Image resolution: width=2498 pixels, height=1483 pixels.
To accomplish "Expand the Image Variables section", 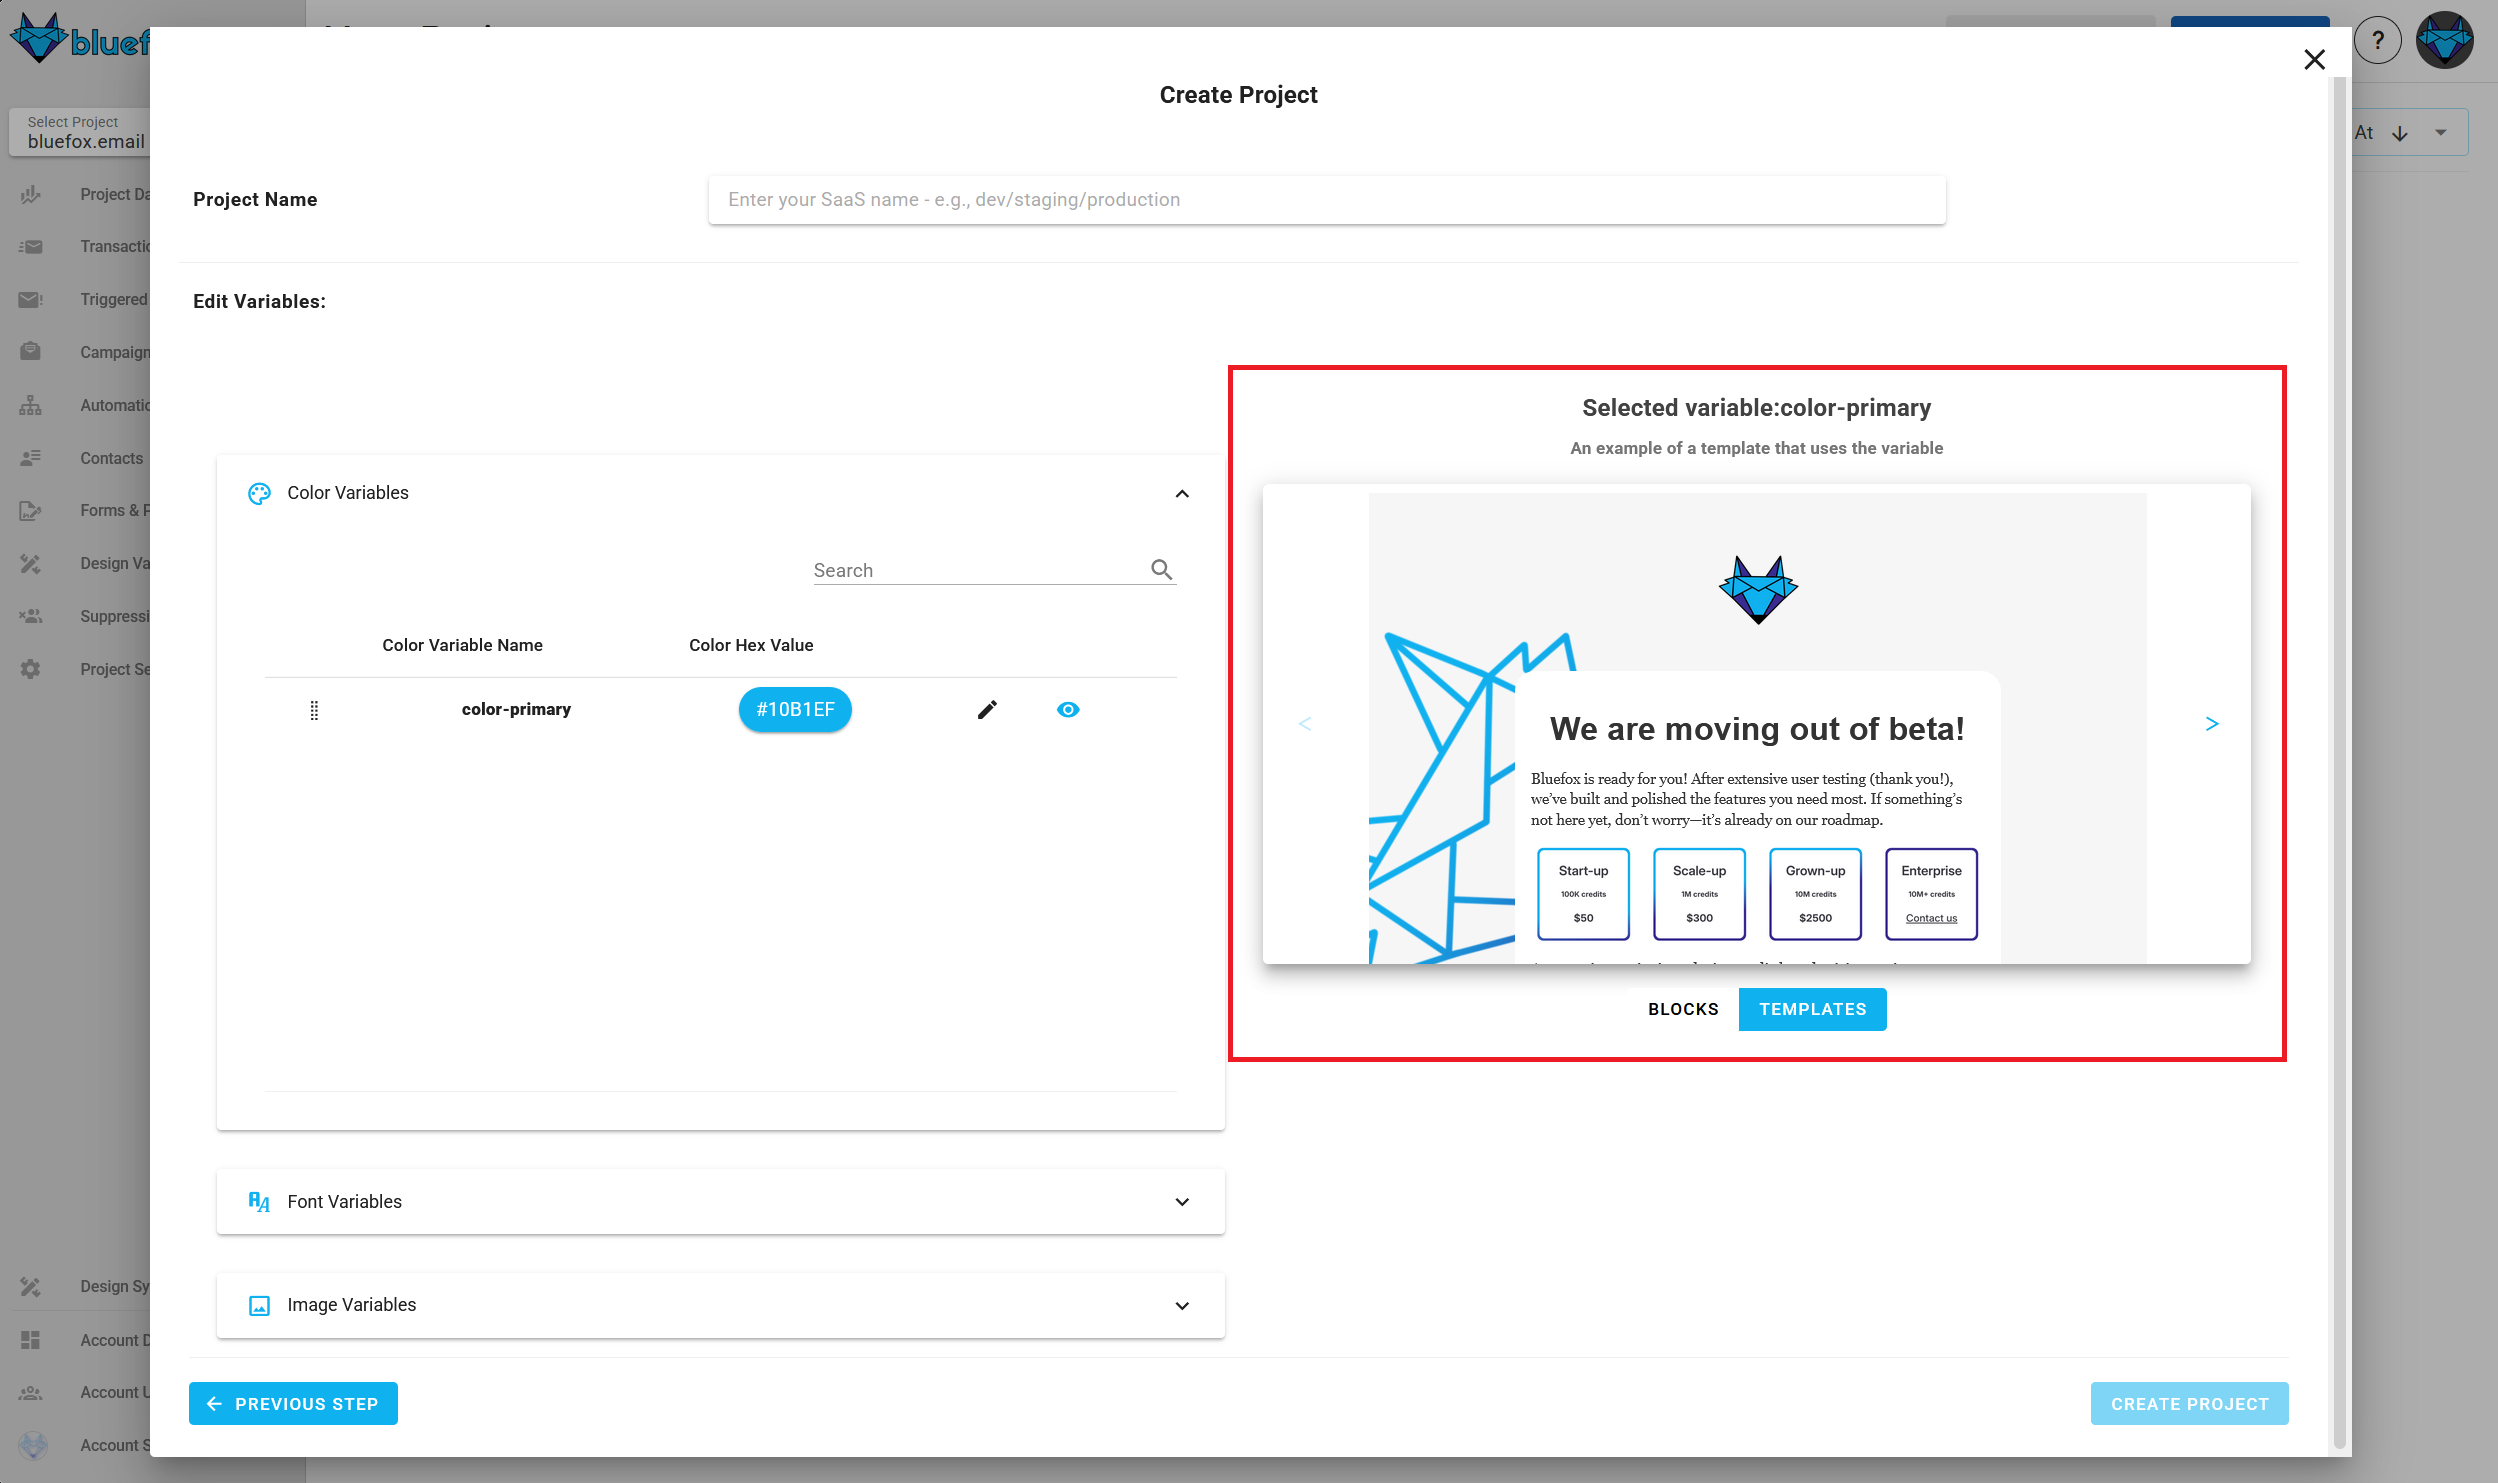I will (1182, 1305).
